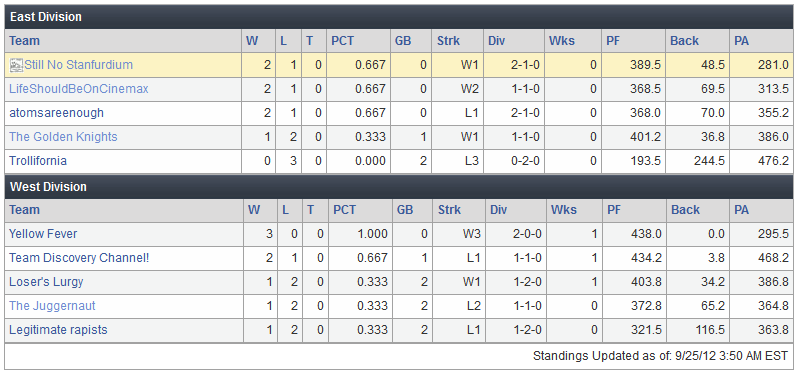Sort West Division by Team column header
The height and width of the screenshot is (374, 798).
coord(24,210)
